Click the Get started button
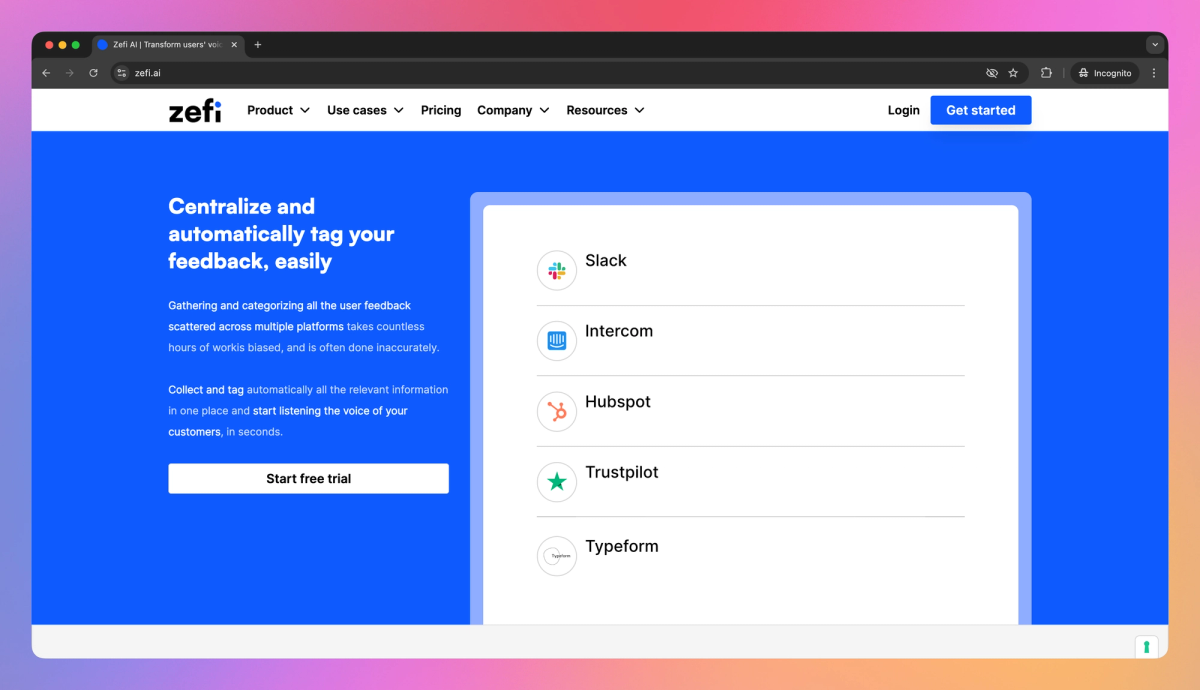This screenshot has width=1200, height=690. pyautogui.click(x=981, y=110)
